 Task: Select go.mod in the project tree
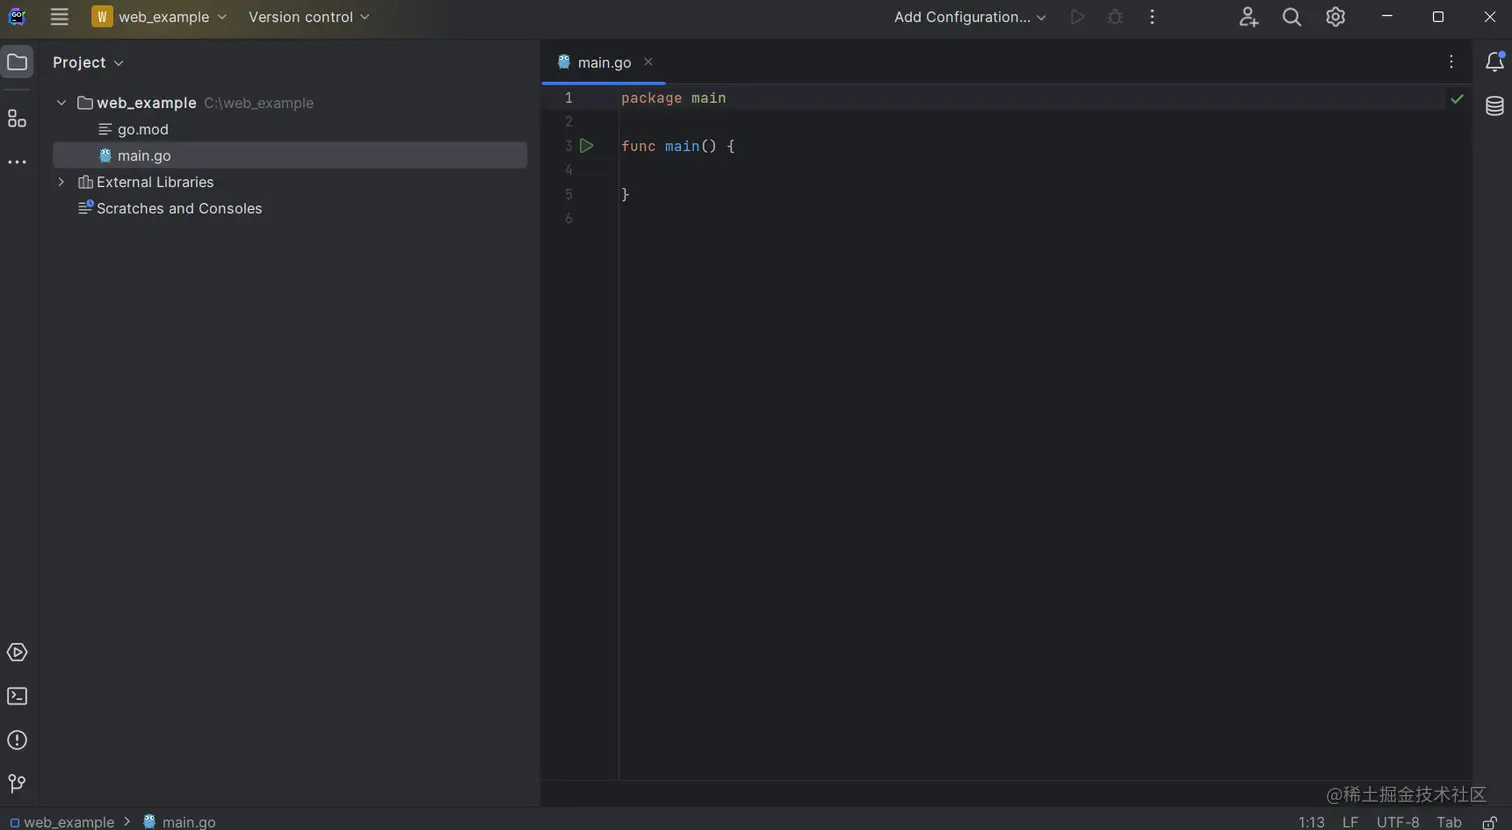click(143, 129)
